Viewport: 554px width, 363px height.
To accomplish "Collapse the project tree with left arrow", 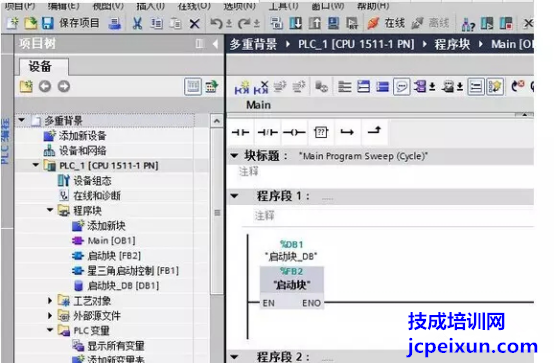I will point(215,44).
